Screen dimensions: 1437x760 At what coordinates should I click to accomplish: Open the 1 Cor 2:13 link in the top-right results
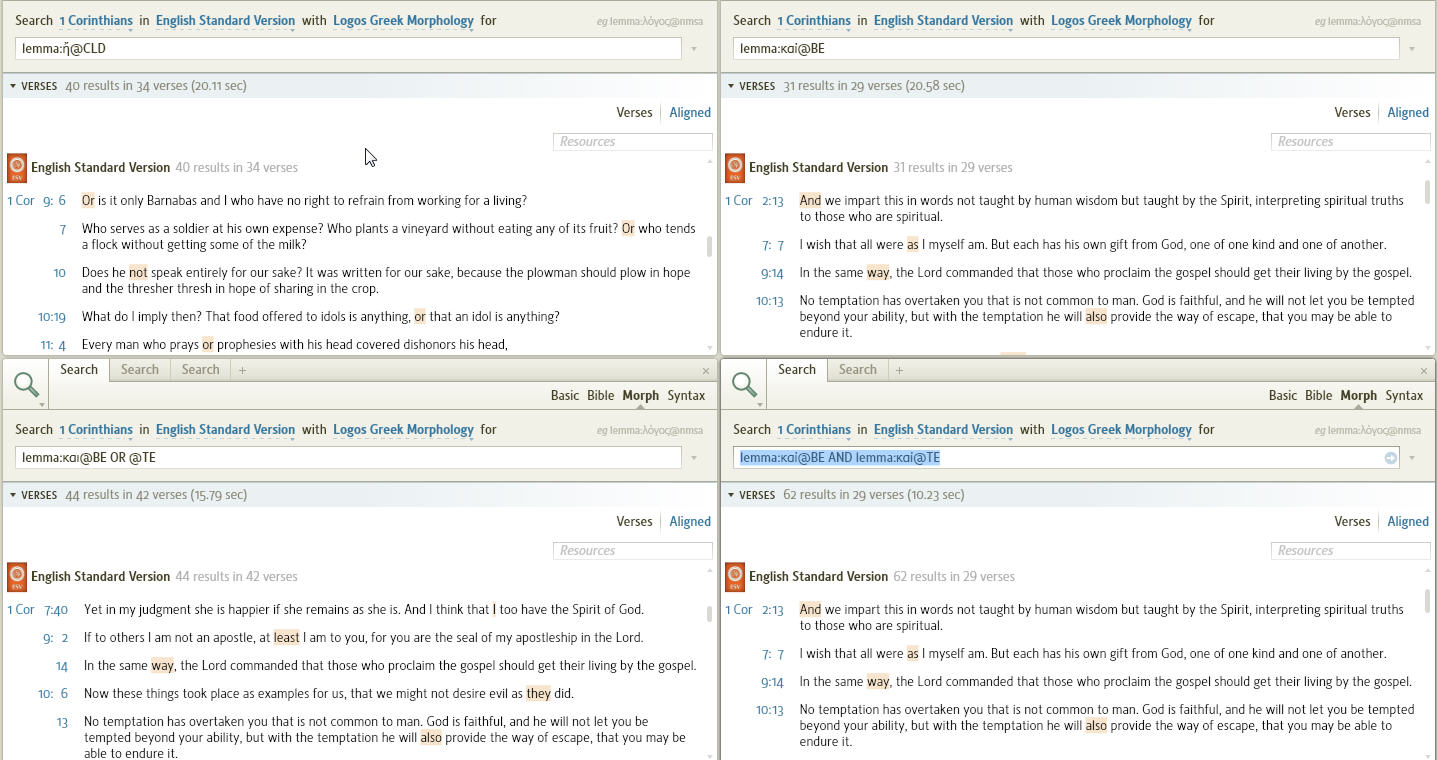[755, 201]
